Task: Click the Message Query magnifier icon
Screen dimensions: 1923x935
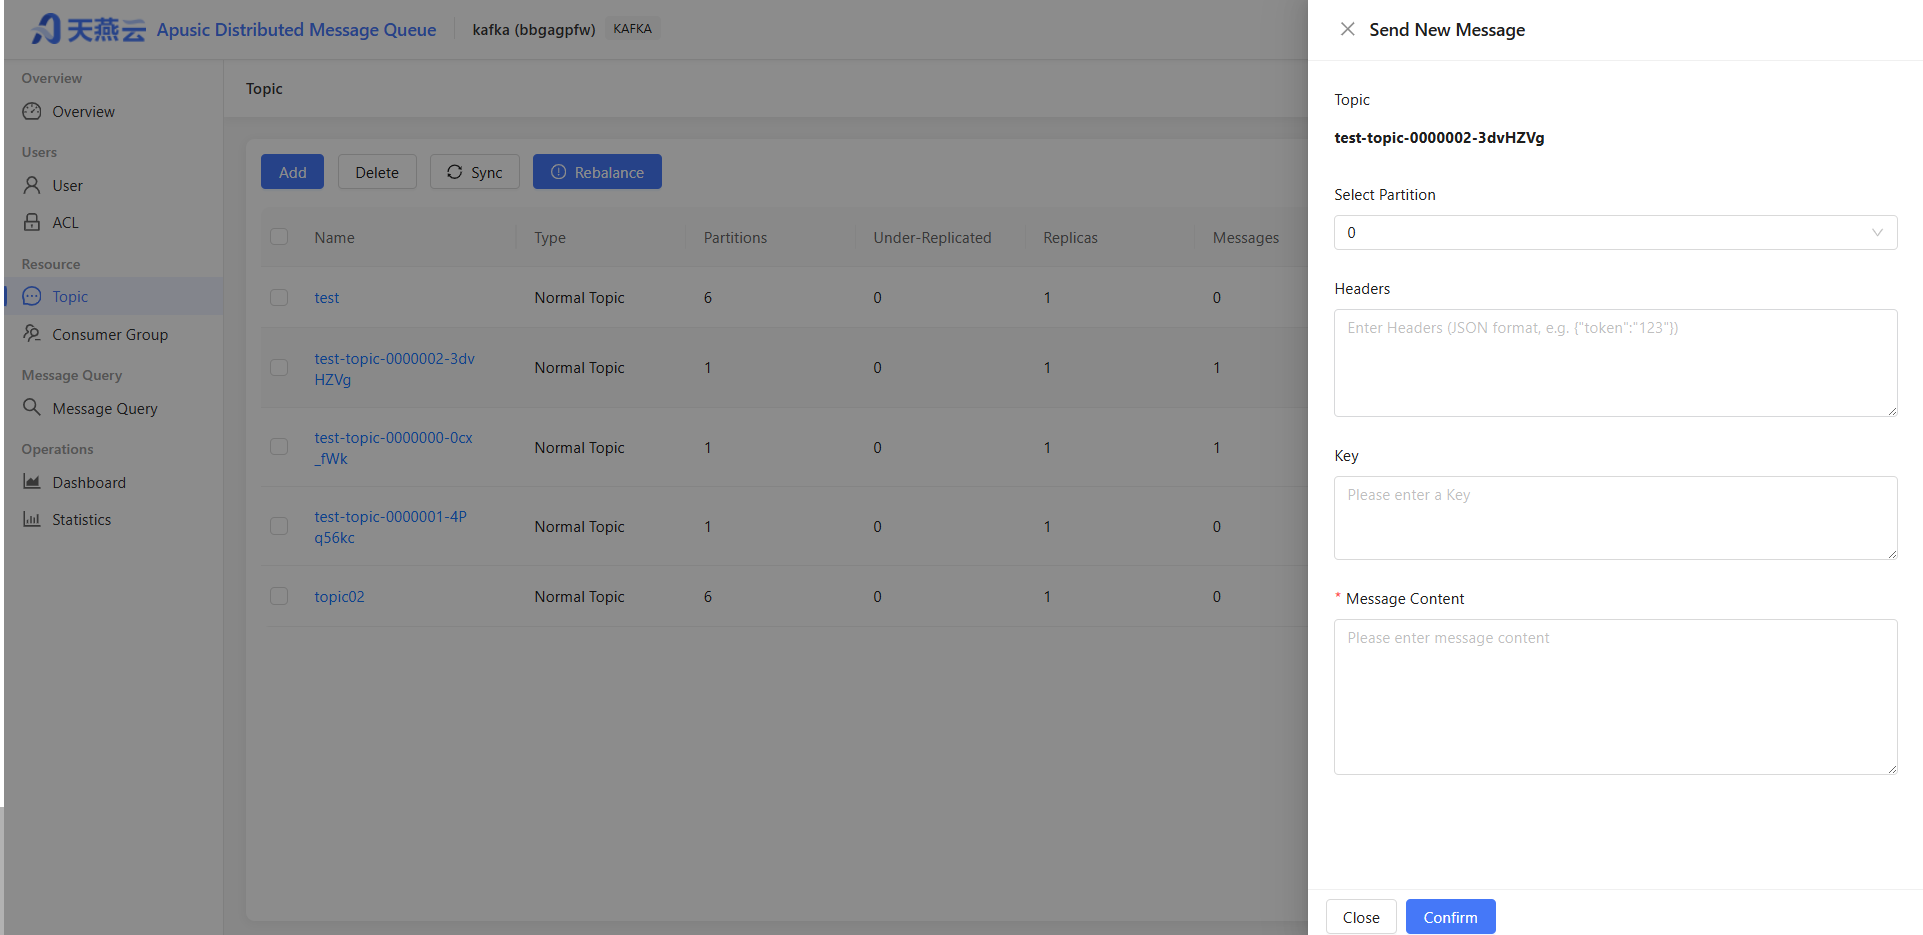Action: (x=32, y=408)
